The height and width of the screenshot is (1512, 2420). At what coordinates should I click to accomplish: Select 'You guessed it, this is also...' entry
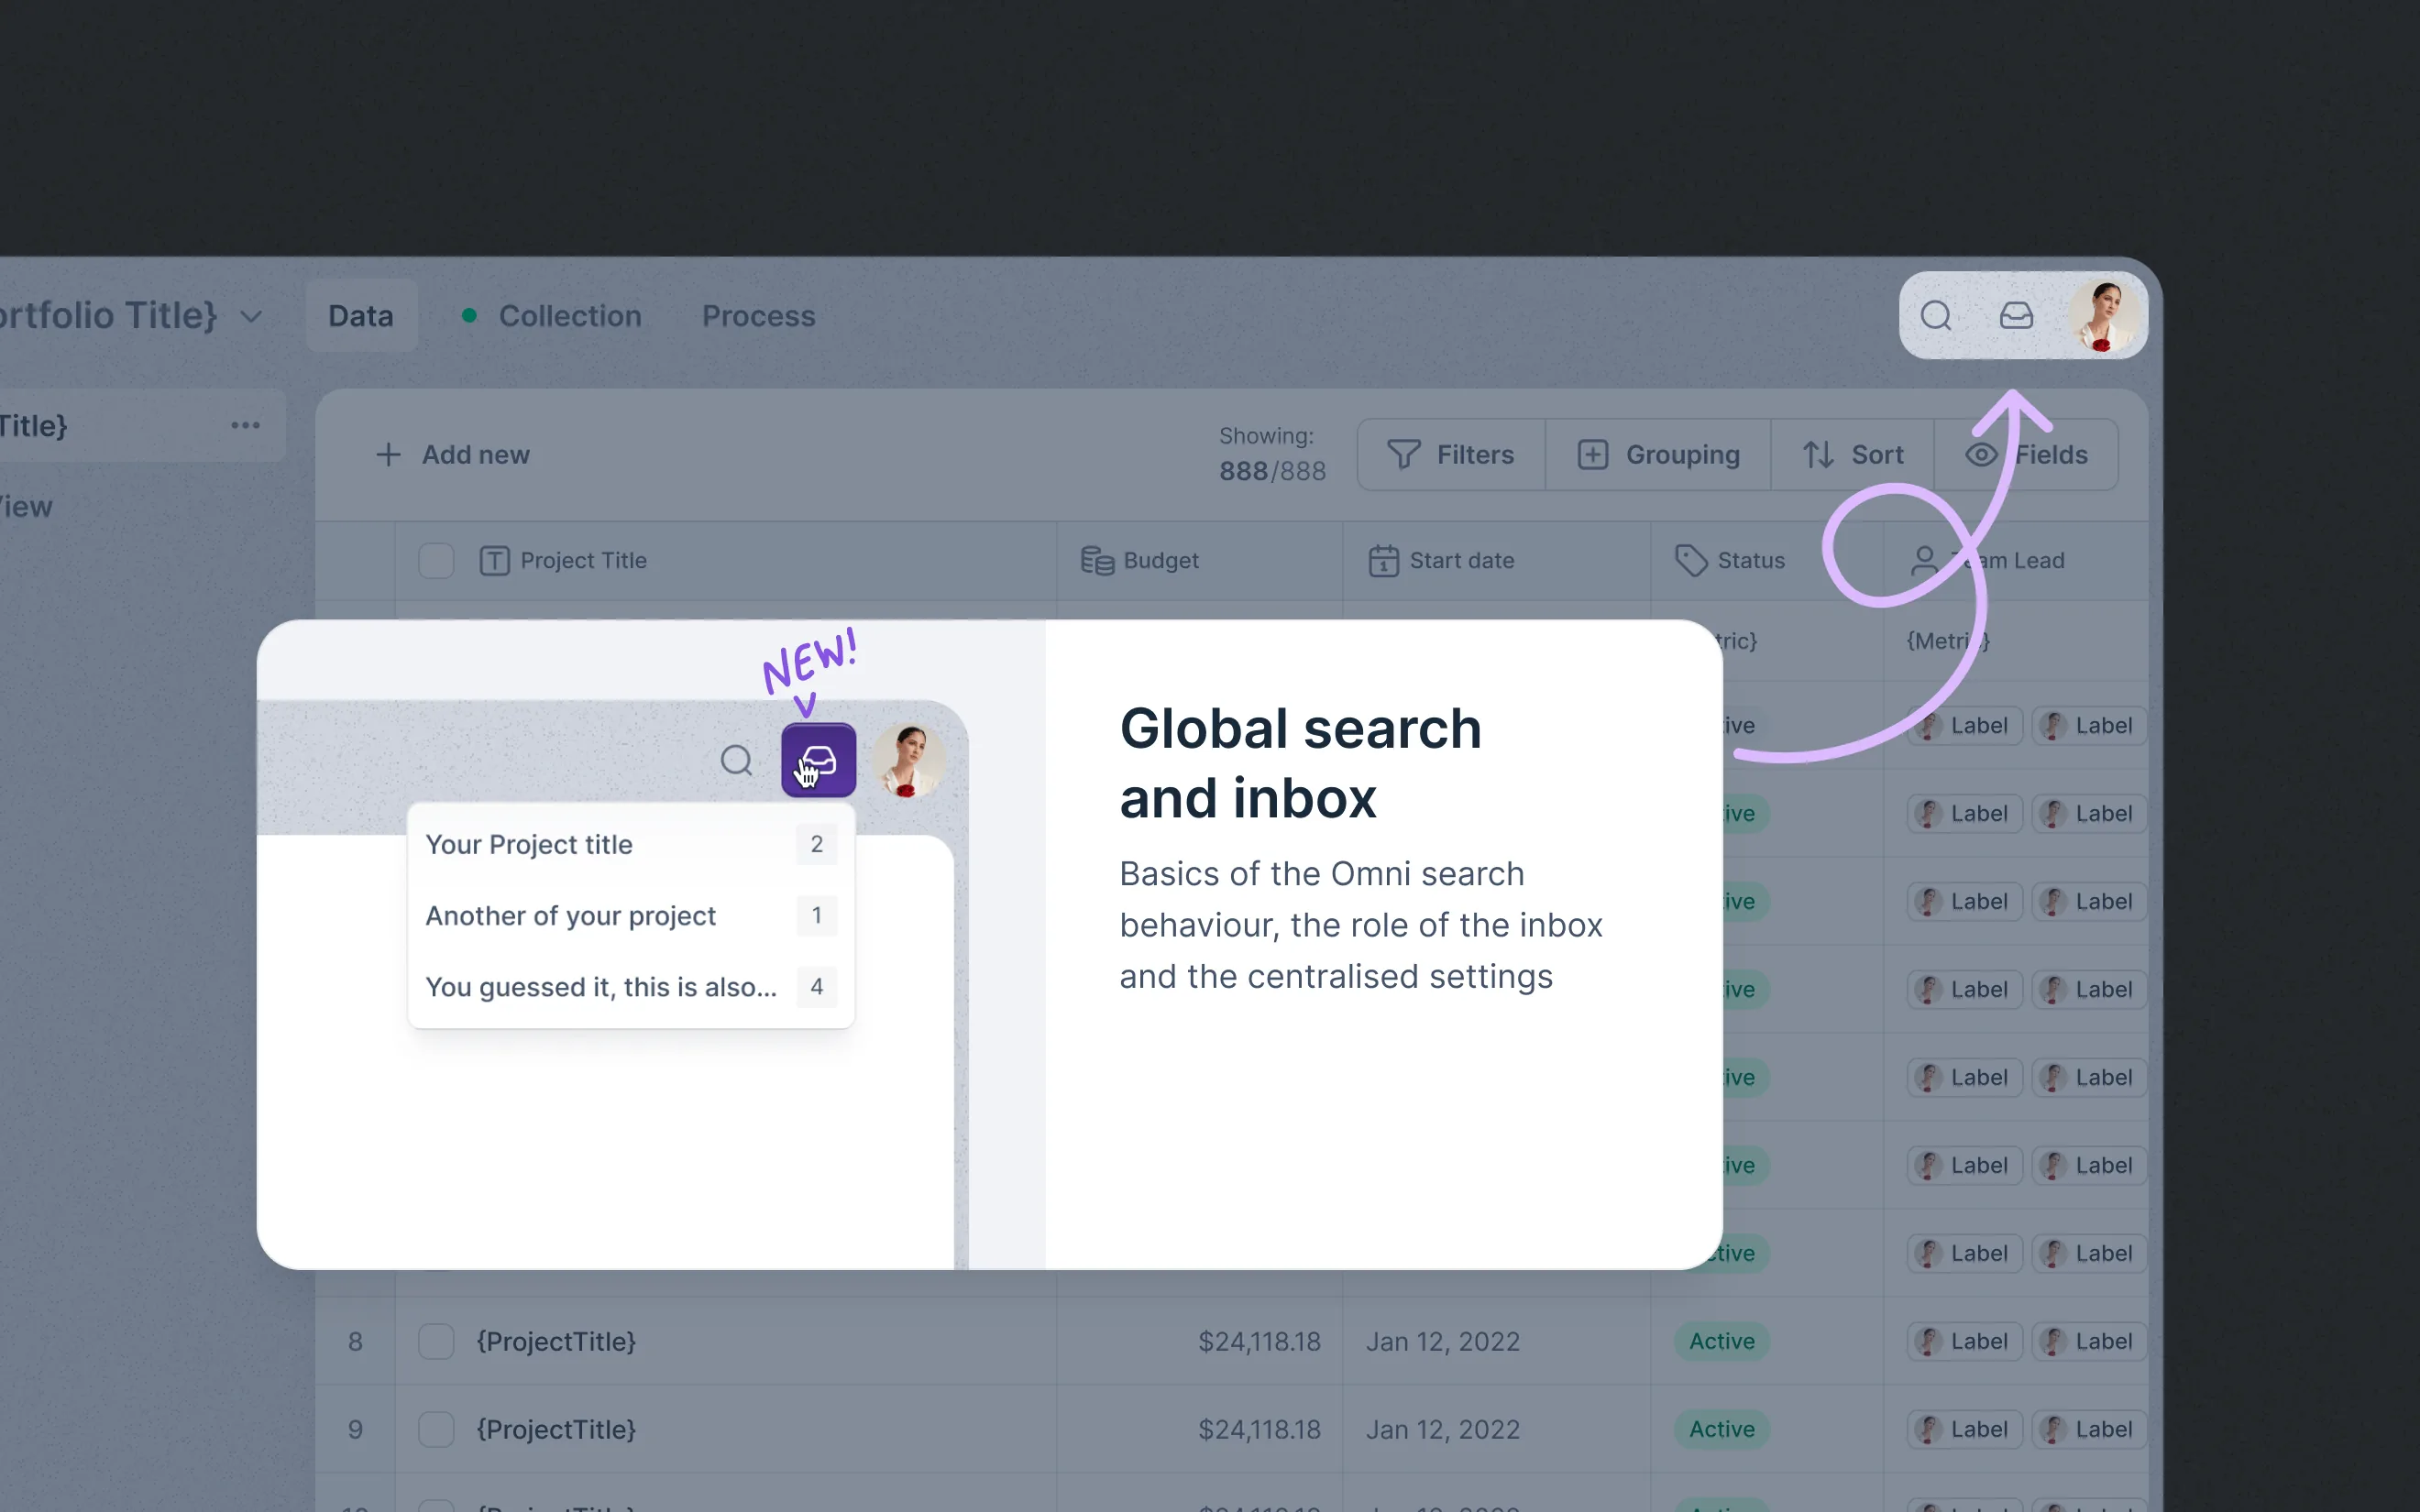click(631, 987)
